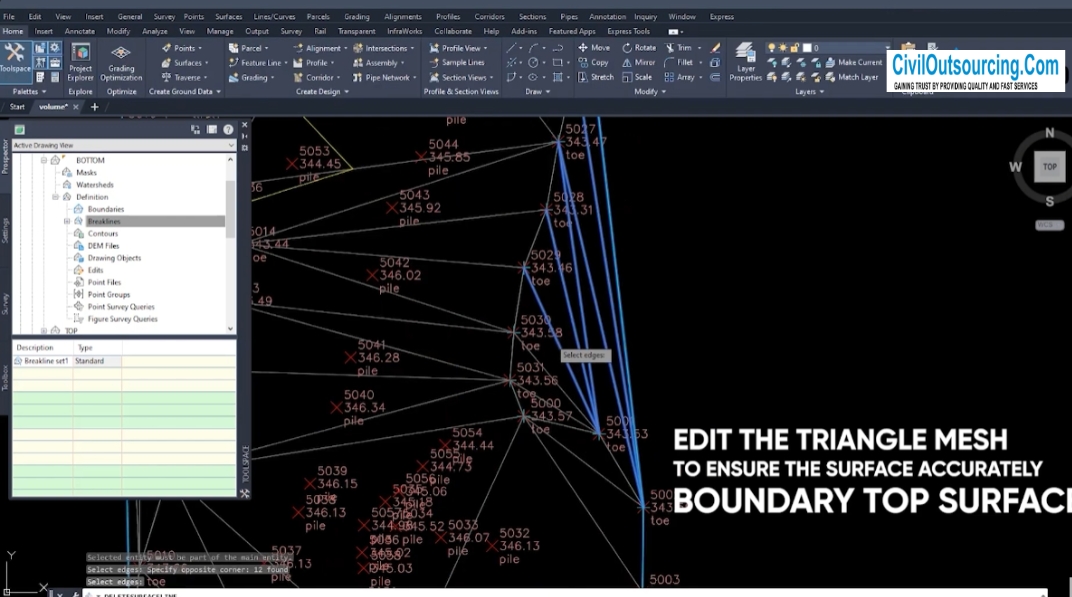Select Point Groups in the tree

(x=109, y=295)
